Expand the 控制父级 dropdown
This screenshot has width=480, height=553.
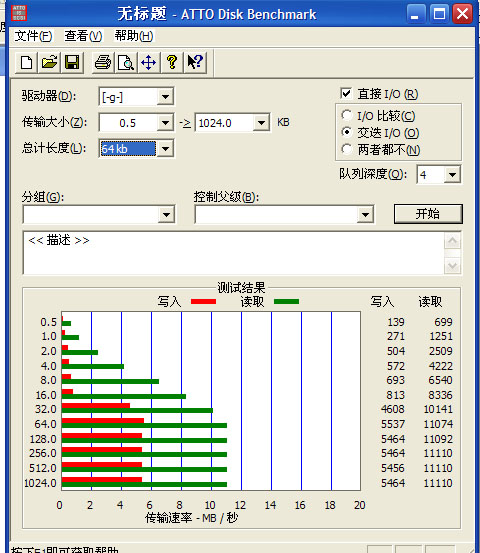pos(365,214)
